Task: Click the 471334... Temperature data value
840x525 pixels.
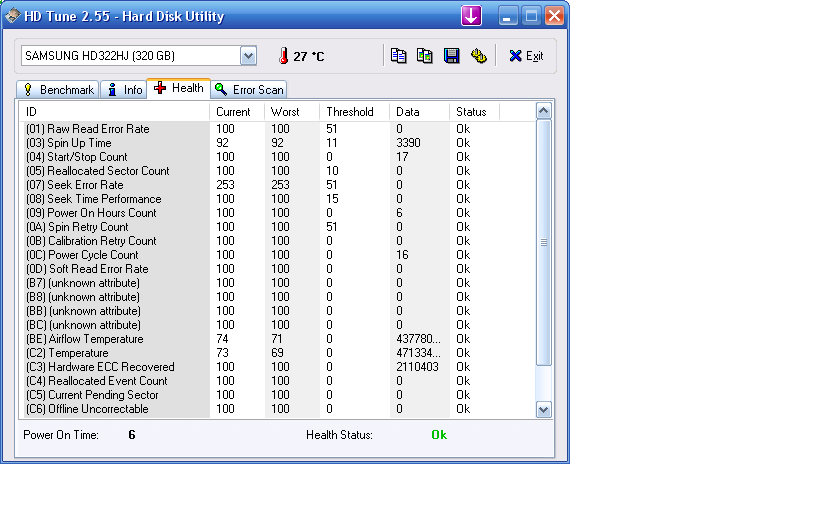Action: [x=418, y=352]
